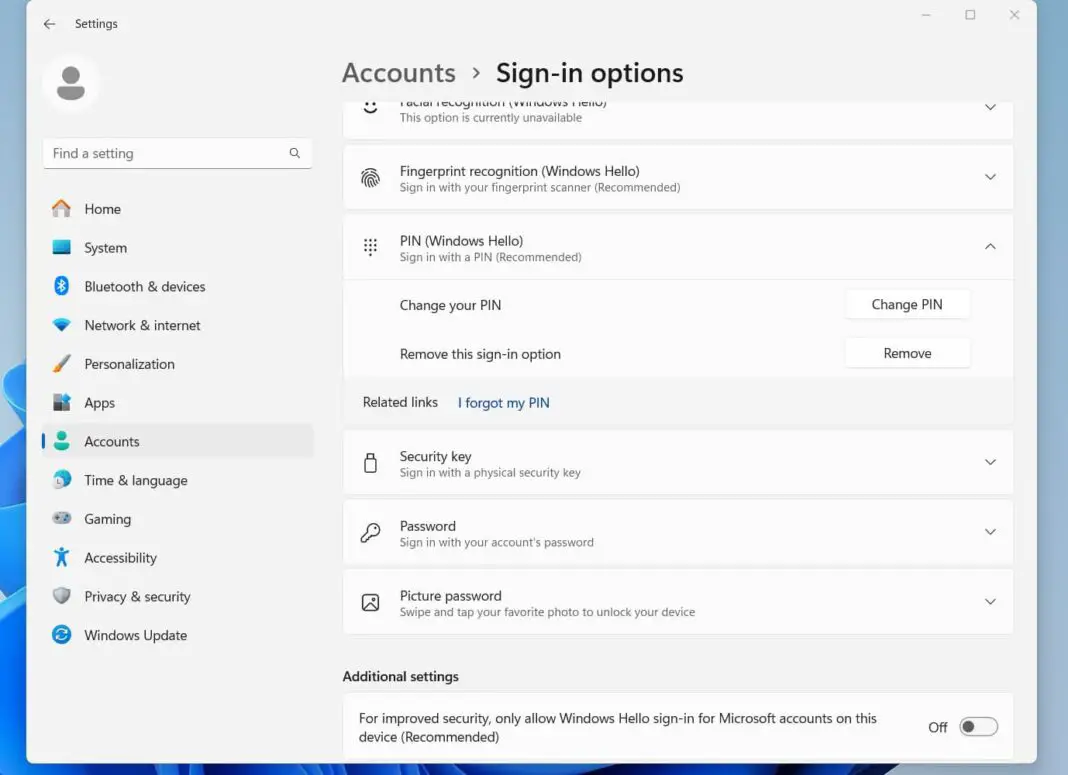
Task: Click the Find a setting search box
Action: coord(176,153)
